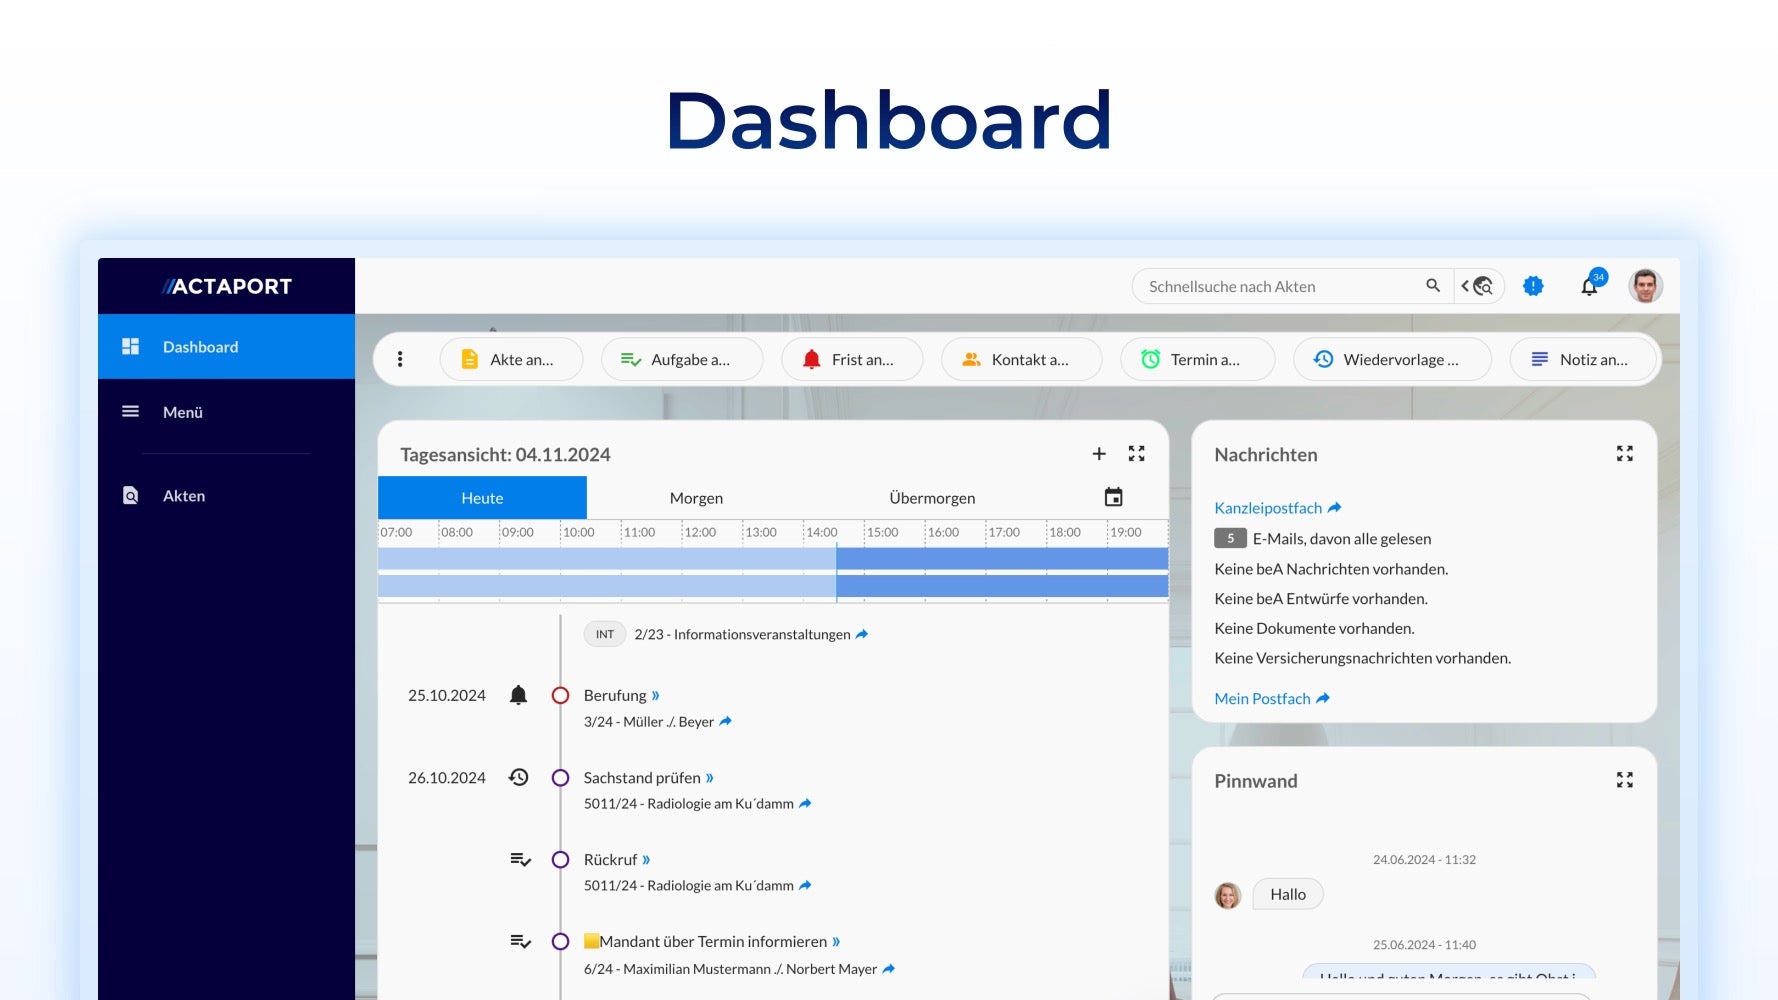Tick the Sachstand prüfen status circle
This screenshot has height=1000, width=1778.
[560, 777]
